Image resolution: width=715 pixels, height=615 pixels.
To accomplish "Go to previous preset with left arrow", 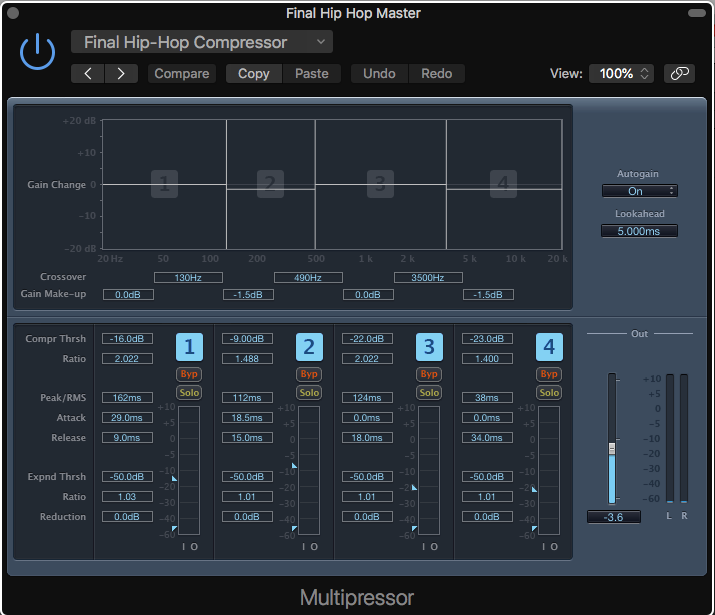I will click(x=87, y=73).
